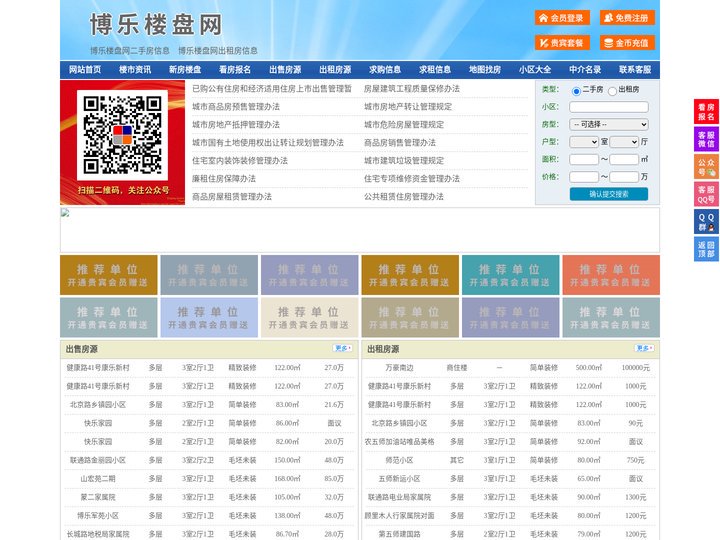Viewport: 720px width, 540px height.
Task: Click 博乐楼盘网出租房信息 header link
Action: click(218, 51)
